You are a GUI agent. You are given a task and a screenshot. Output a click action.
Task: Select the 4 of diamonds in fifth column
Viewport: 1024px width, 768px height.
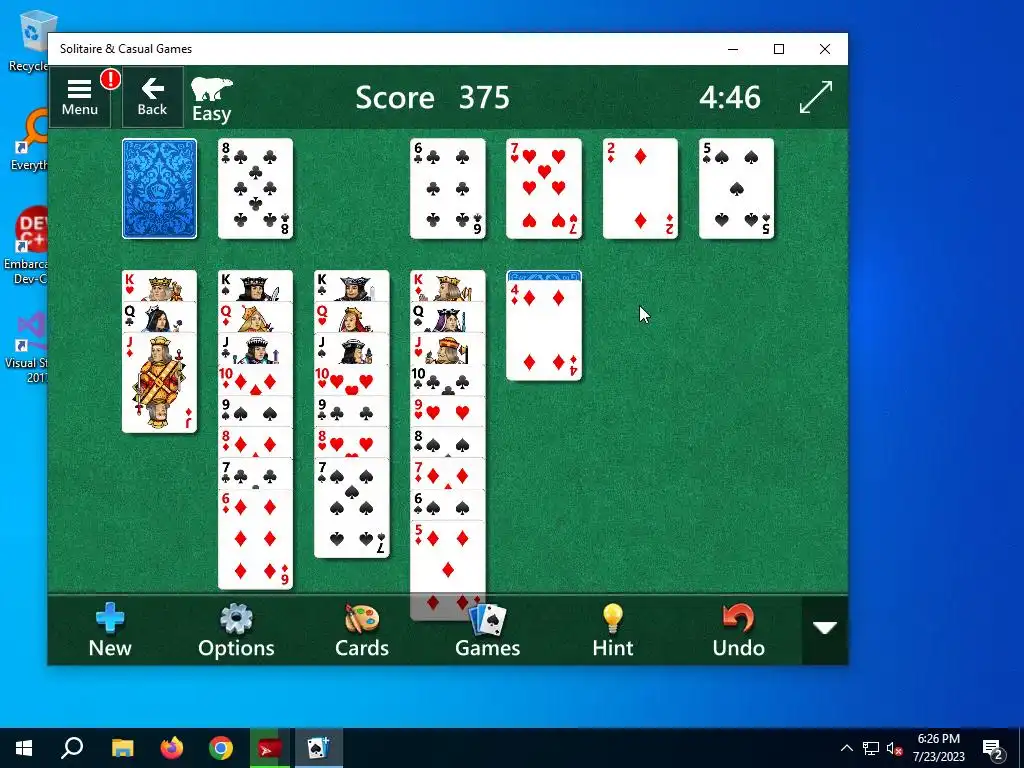544,330
